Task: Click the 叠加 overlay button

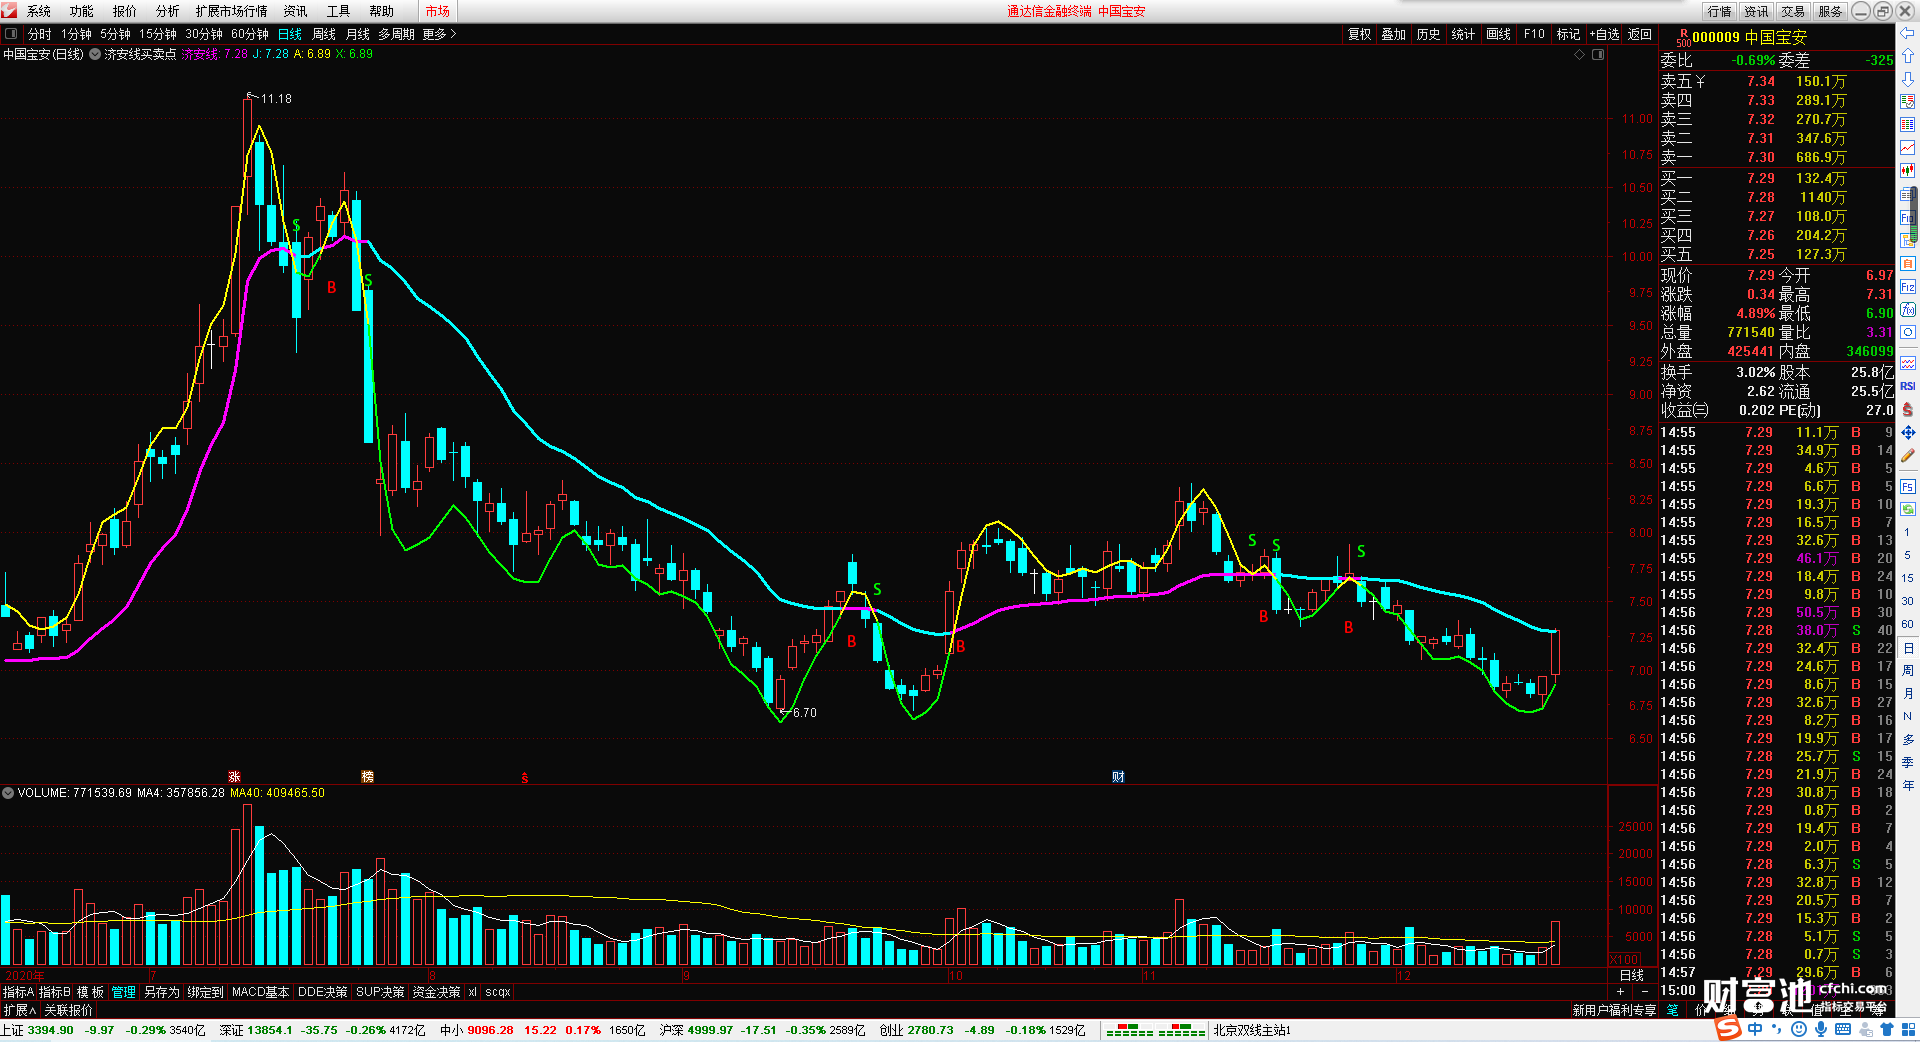Action: coord(1393,34)
